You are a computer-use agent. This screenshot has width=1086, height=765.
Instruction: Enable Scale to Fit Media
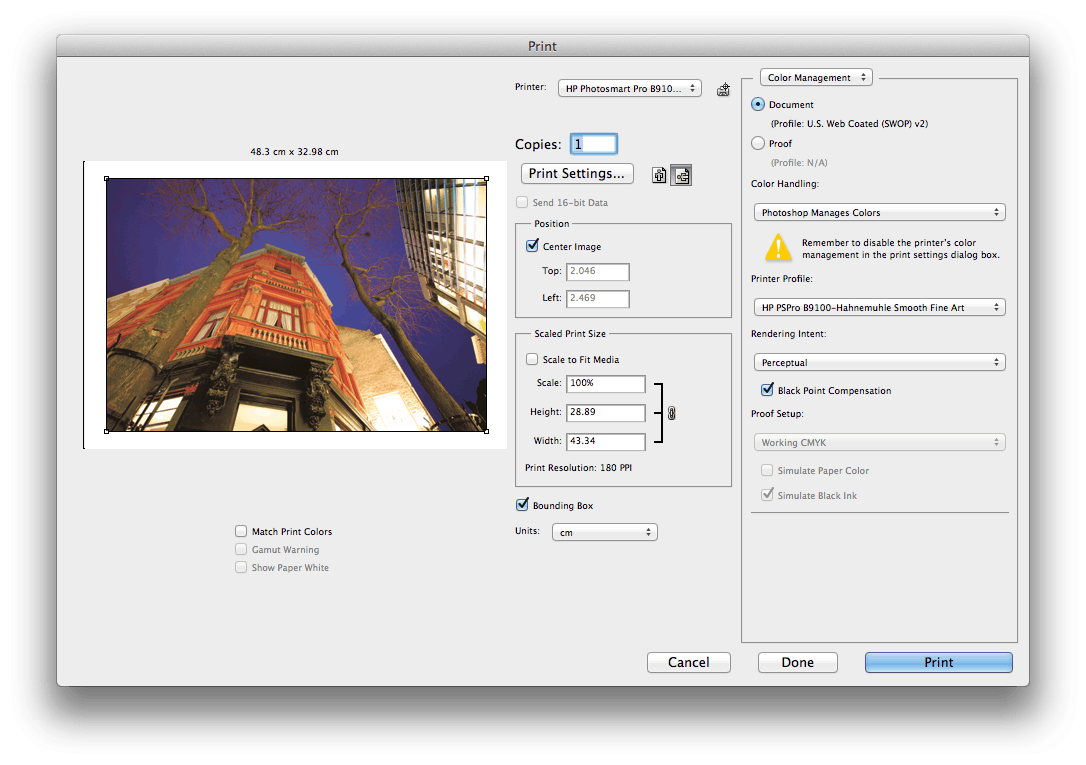(532, 359)
